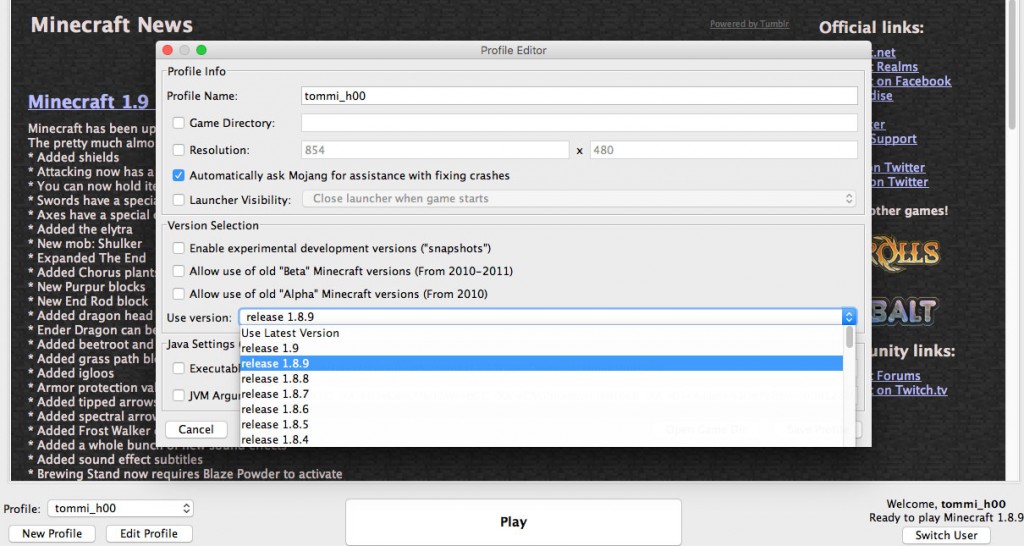Choose release 1.8.8 in dropdown list
The image size is (1024, 546).
(x=275, y=379)
